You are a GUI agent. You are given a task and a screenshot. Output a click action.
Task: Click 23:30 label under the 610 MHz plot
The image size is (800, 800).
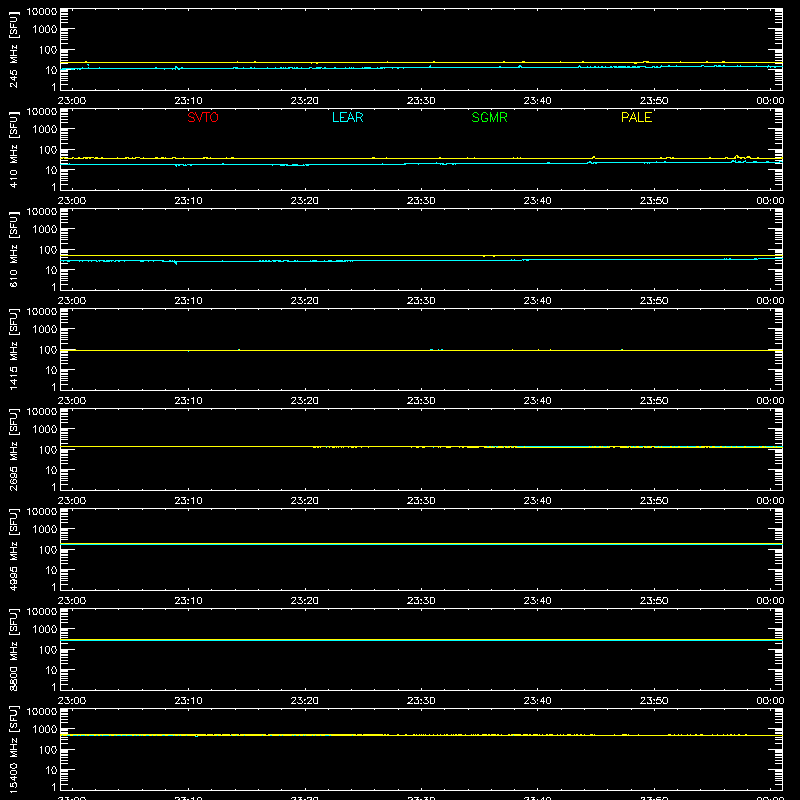[421, 301]
